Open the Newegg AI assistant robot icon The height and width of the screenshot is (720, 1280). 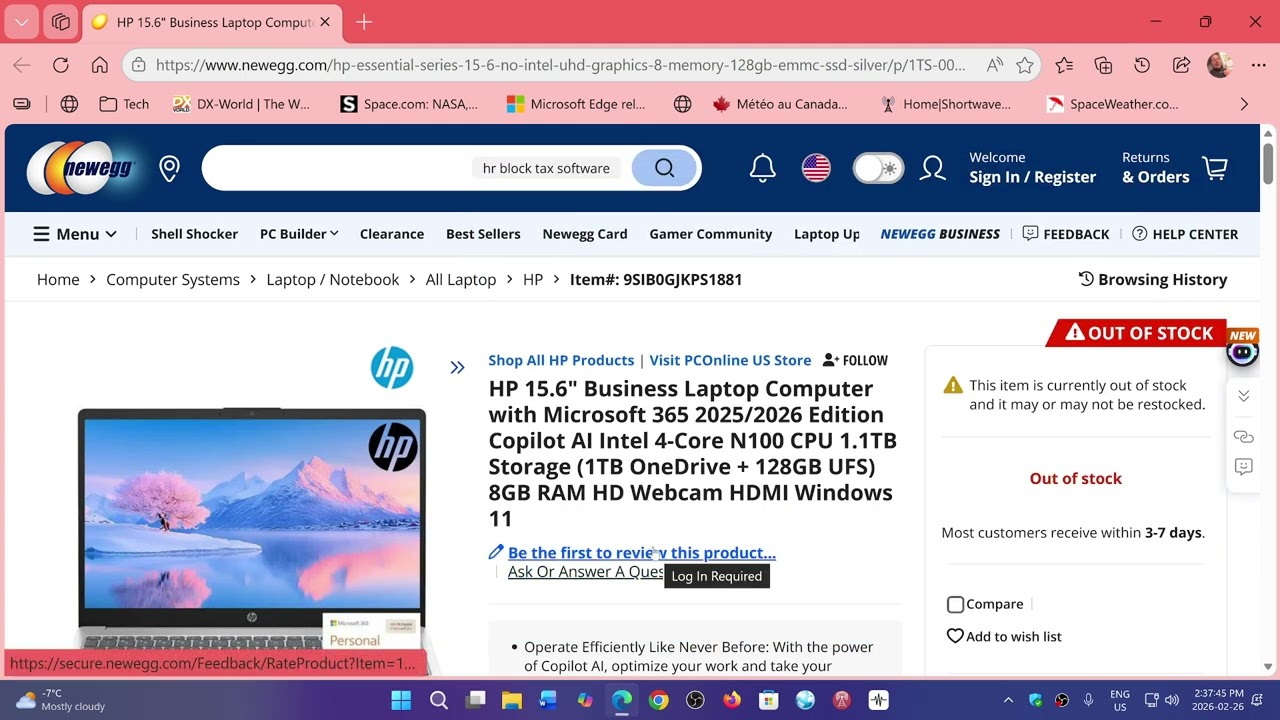point(1243,352)
